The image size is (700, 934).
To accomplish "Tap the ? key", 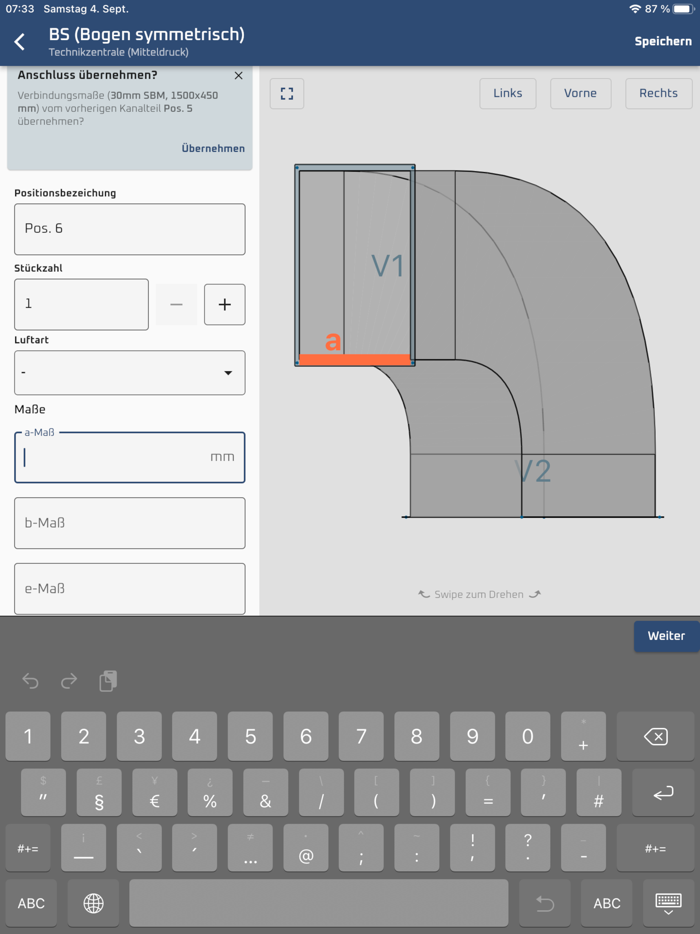I will tap(528, 848).
